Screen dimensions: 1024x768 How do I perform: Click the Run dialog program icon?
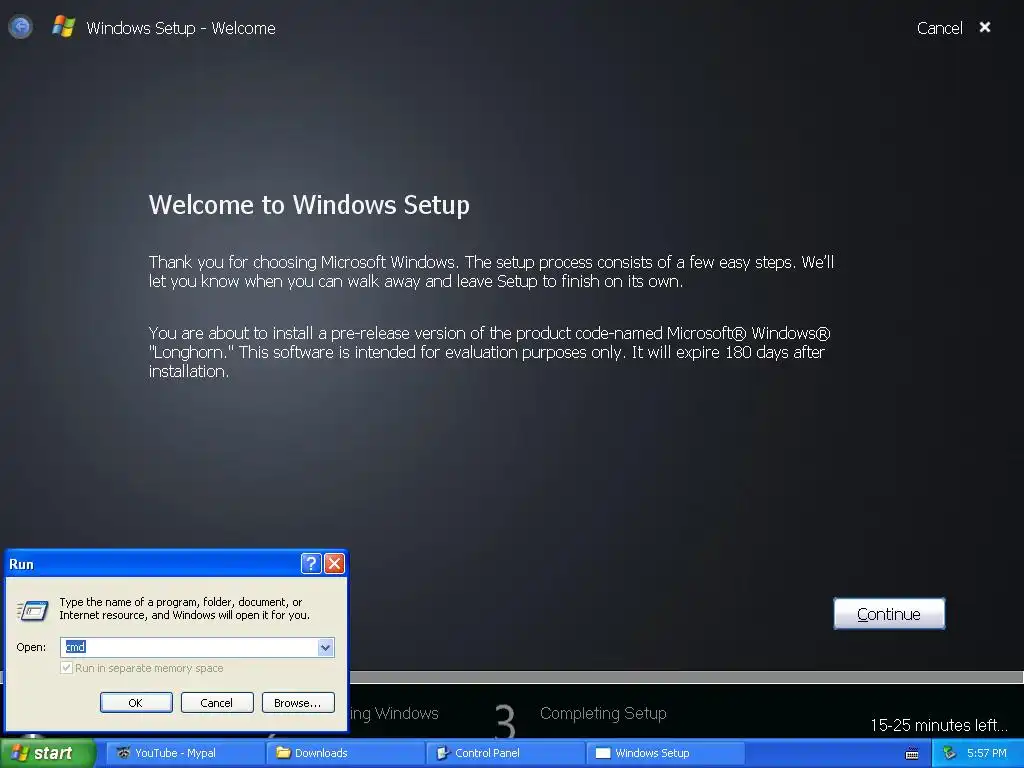pyautogui.click(x=32, y=611)
